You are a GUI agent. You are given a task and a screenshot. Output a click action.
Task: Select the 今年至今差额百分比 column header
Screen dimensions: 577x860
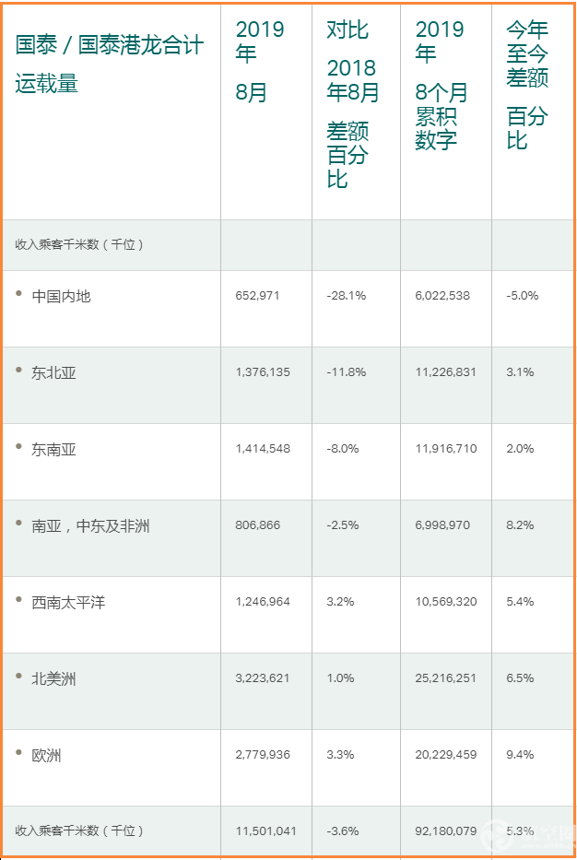[x=527, y=84]
